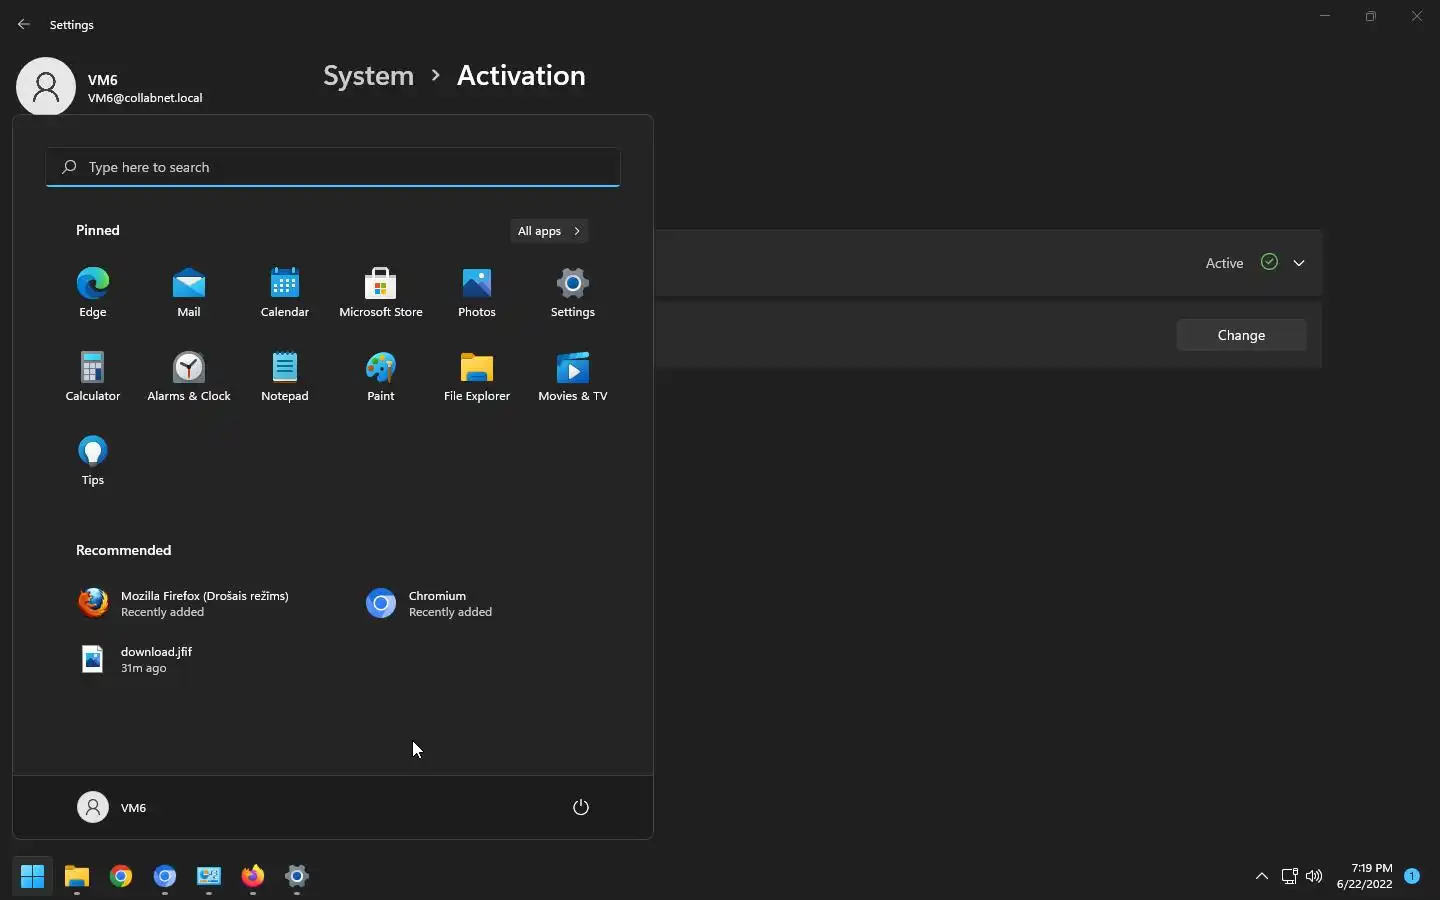
Task: Open the Control Panel taskbar icon
Action: [x=209, y=877]
